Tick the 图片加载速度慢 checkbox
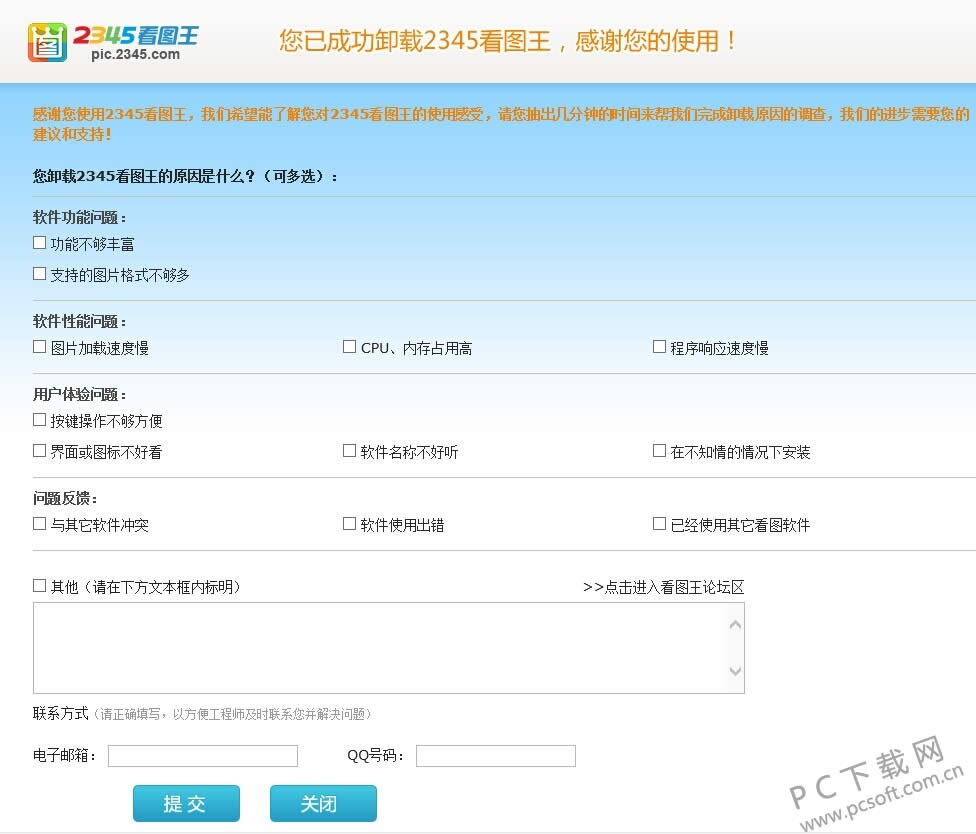This screenshot has width=976, height=834. click(x=39, y=347)
